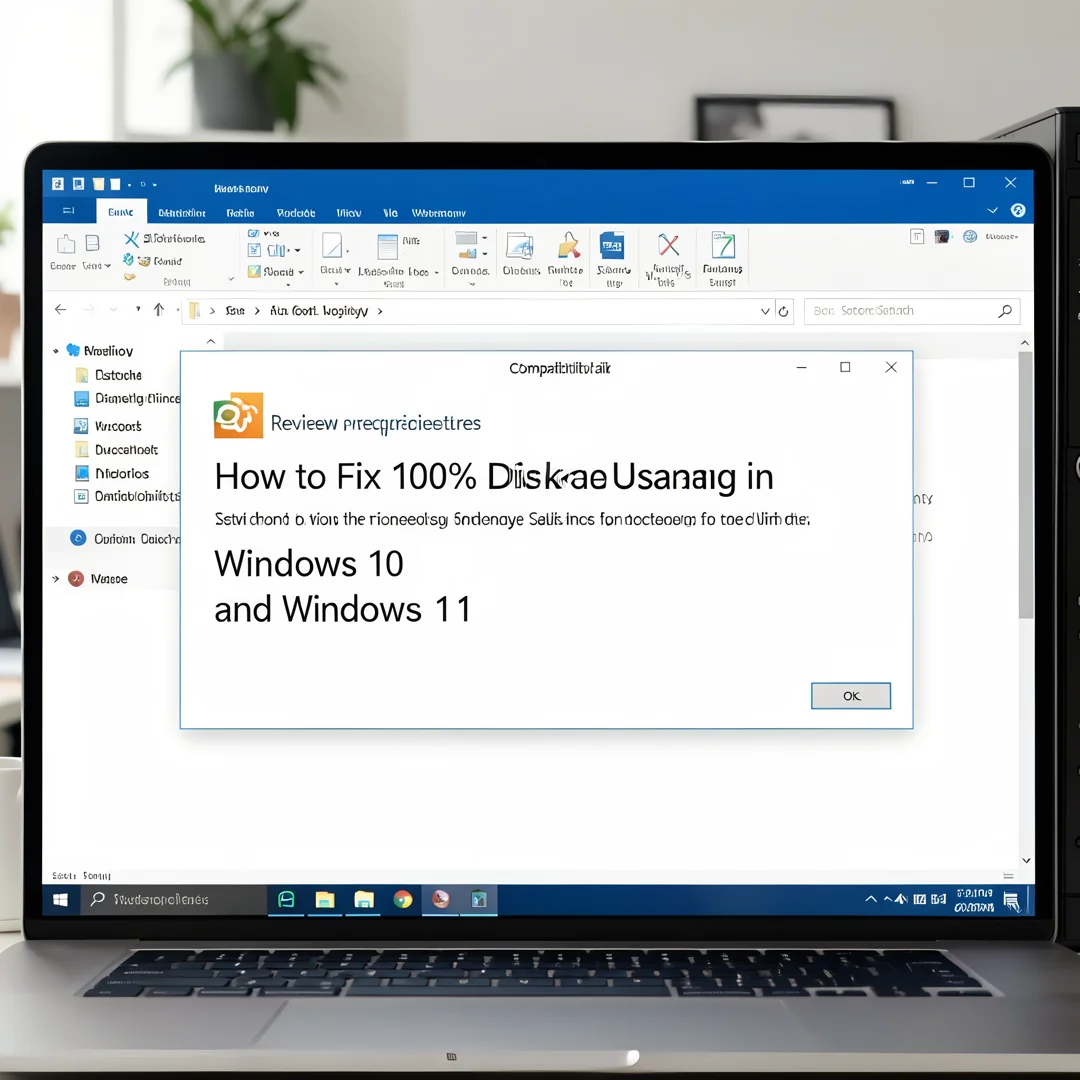Switch to the Rodoöt ribbon tab
The width and height of the screenshot is (1080, 1080).
(x=296, y=213)
